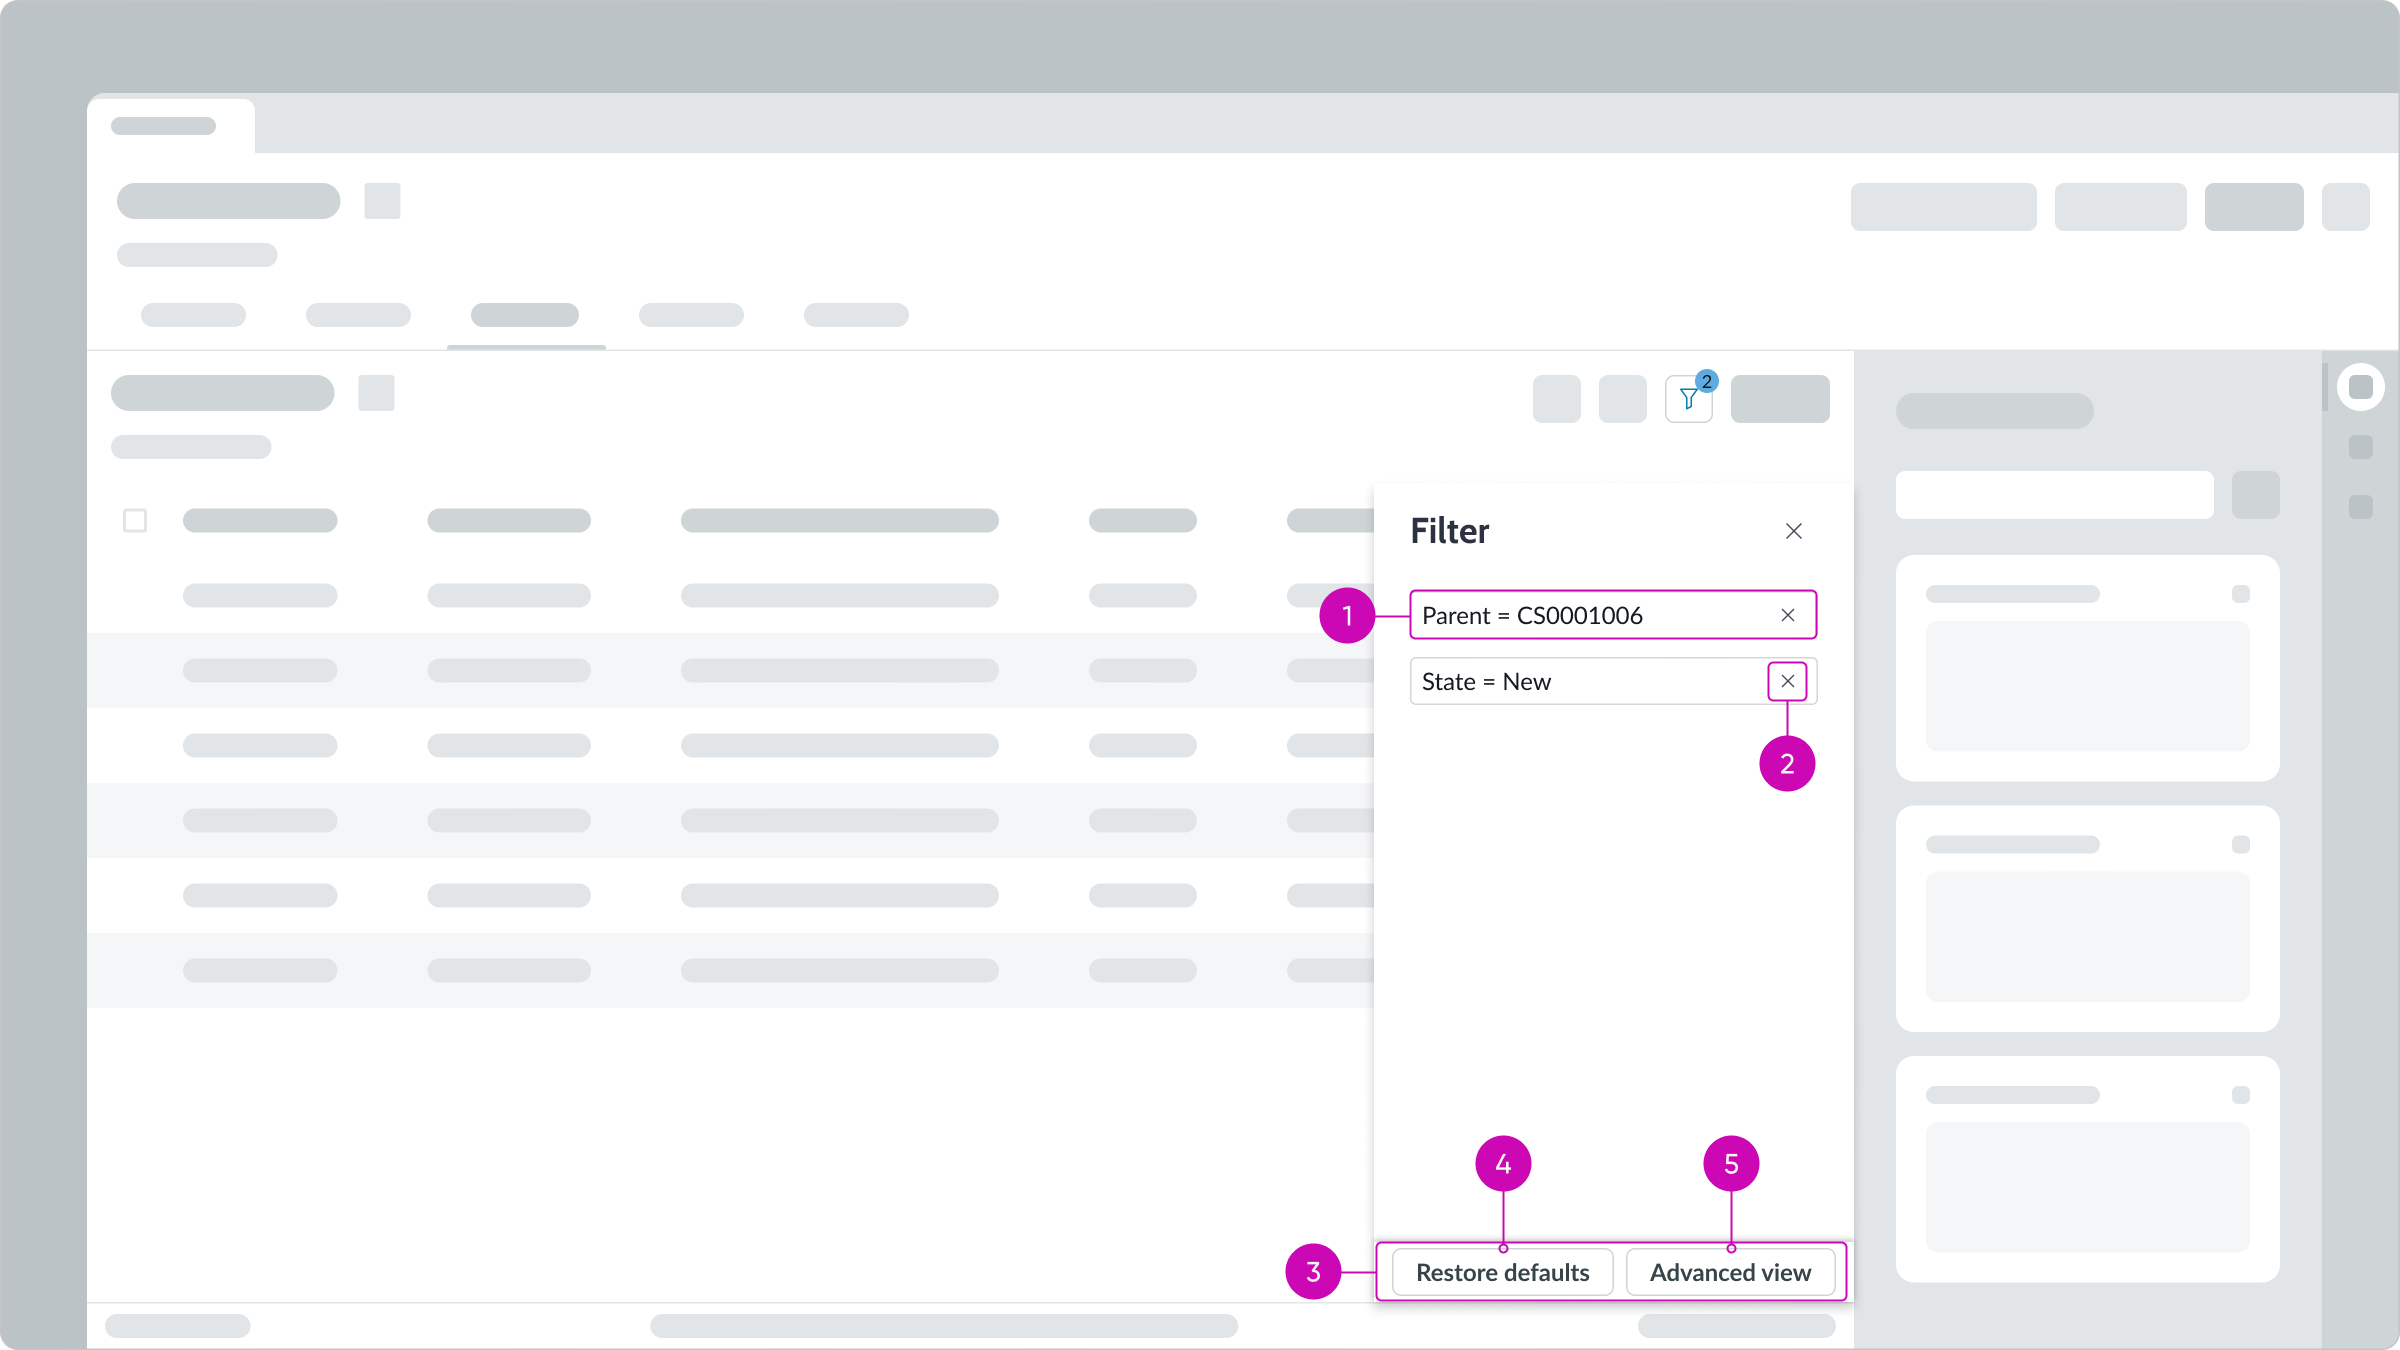2400x1350 pixels.
Task: Open the Advanced view button
Action: tap(1730, 1272)
